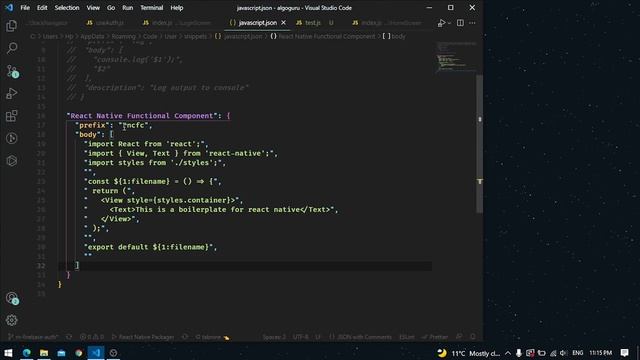Open the editor More Actions ellipsis

click(472, 23)
